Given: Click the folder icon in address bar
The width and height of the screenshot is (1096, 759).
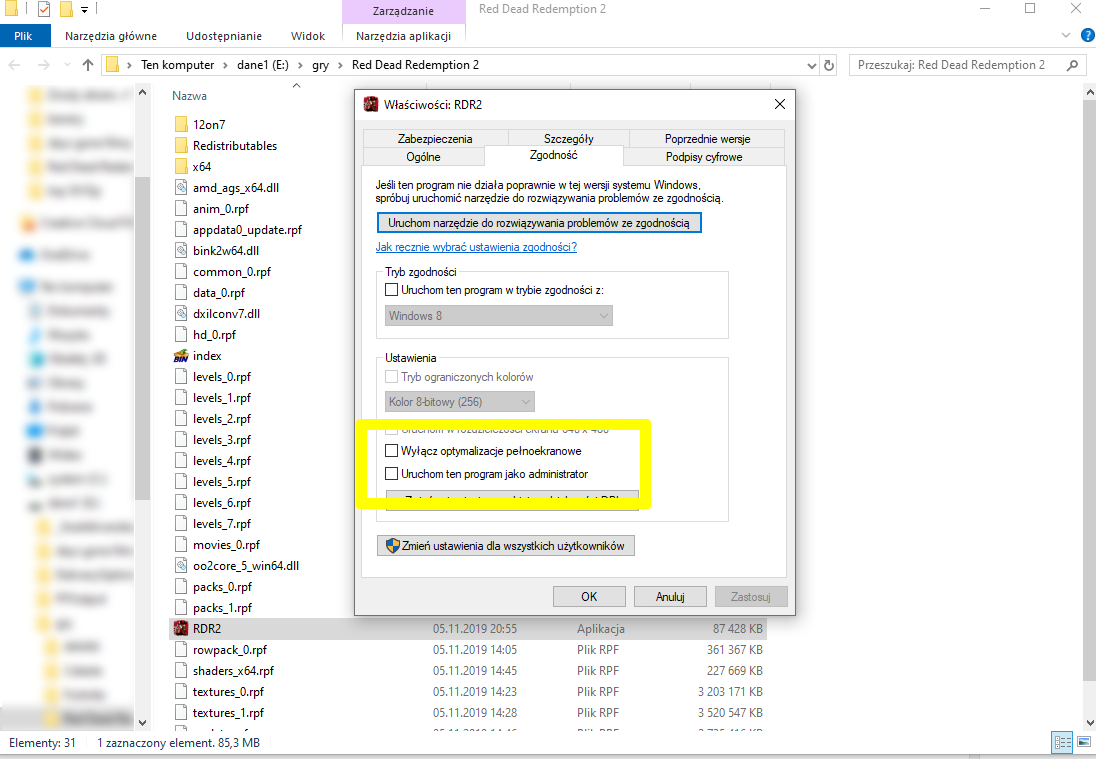Looking at the screenshot, I should coord(112,65).
